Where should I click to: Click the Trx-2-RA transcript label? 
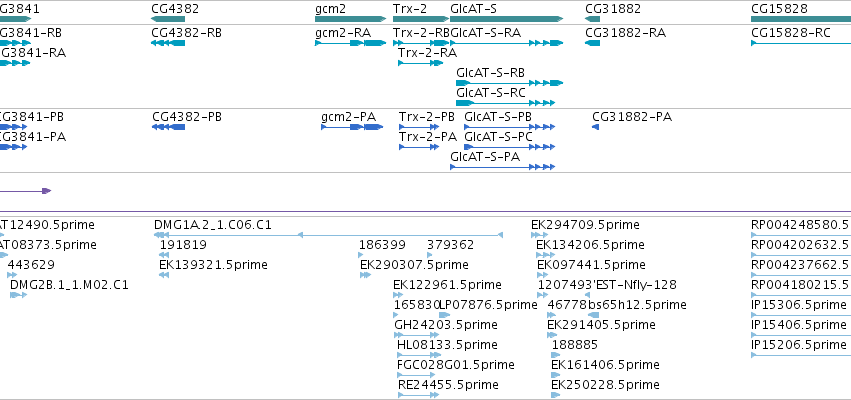coord(427,53)
